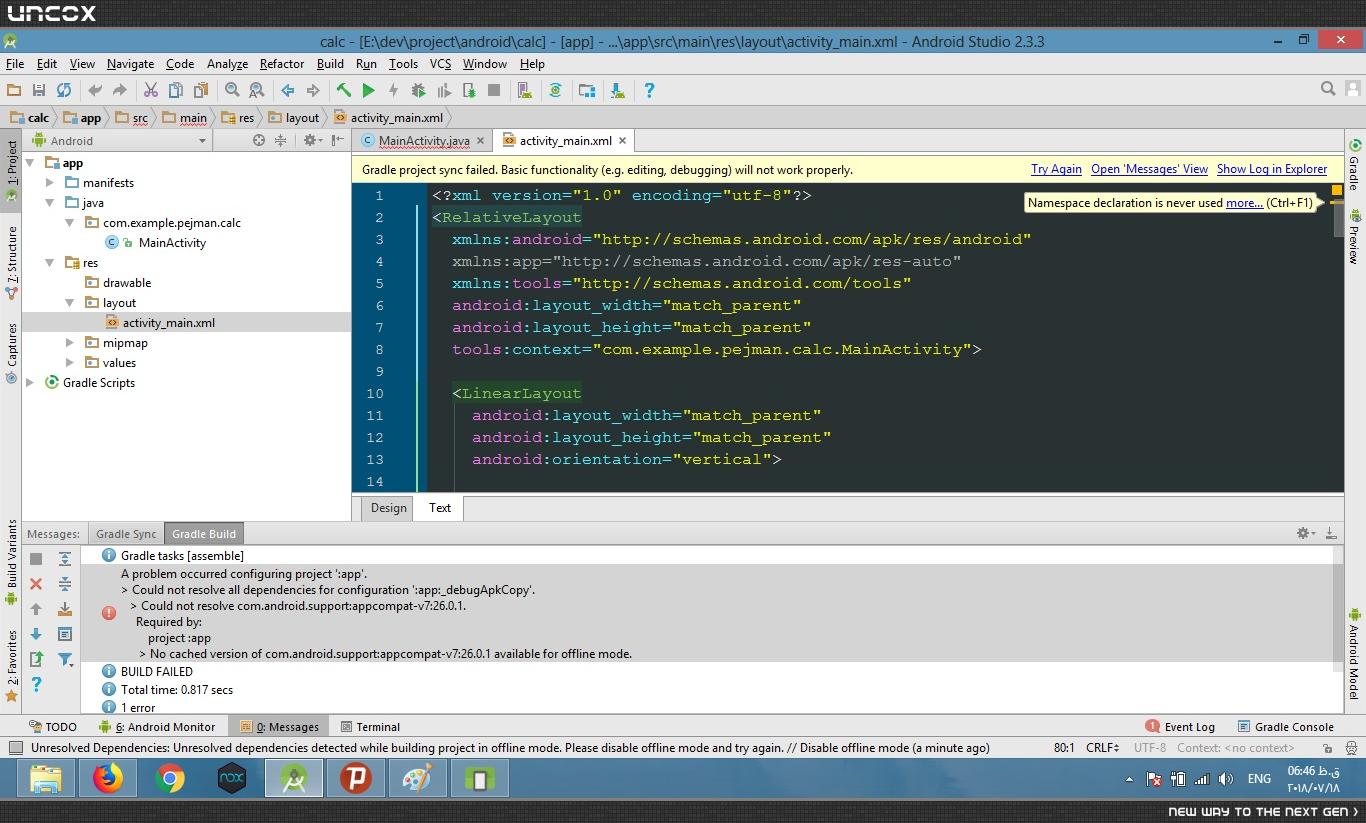Open the Build menu
The height and width of the screenshot is (823, 1366).
330,63
